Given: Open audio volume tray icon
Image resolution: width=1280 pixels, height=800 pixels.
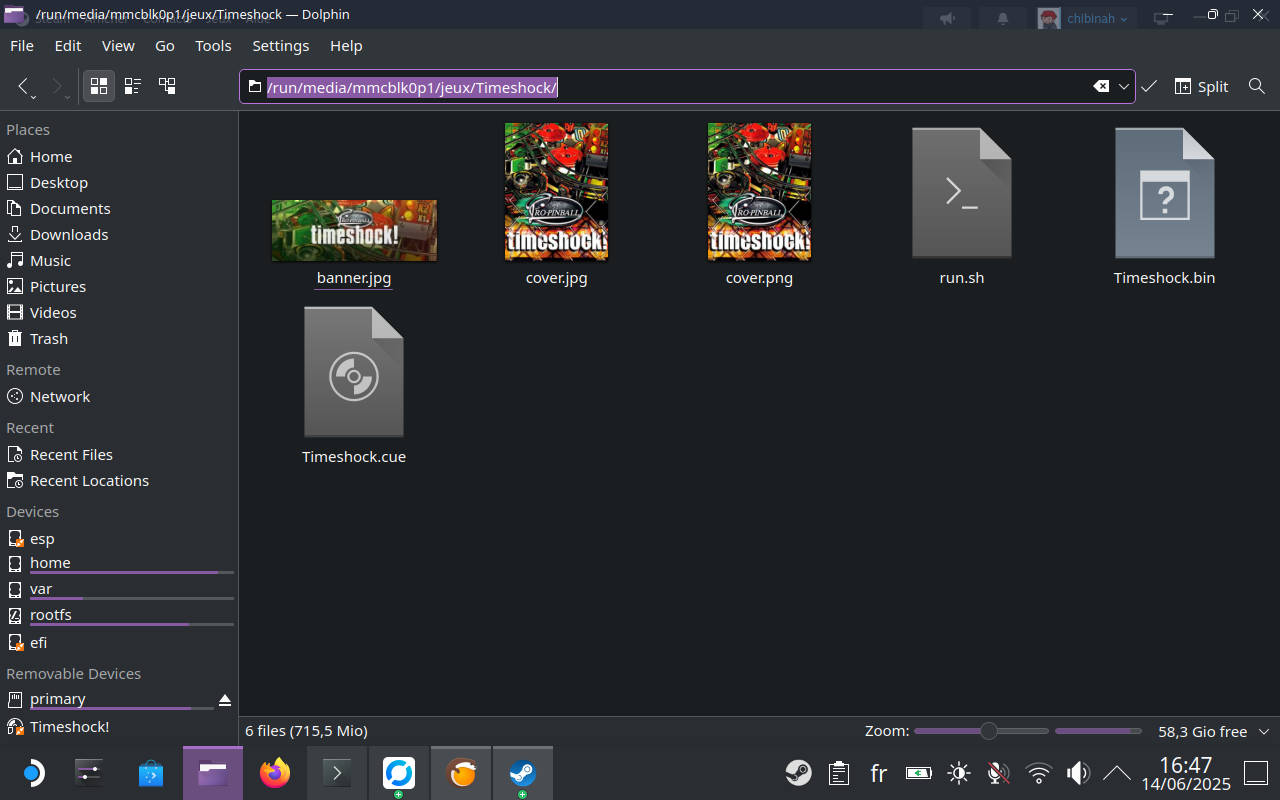Looking at the screenshot, I should pos(1078,773).
